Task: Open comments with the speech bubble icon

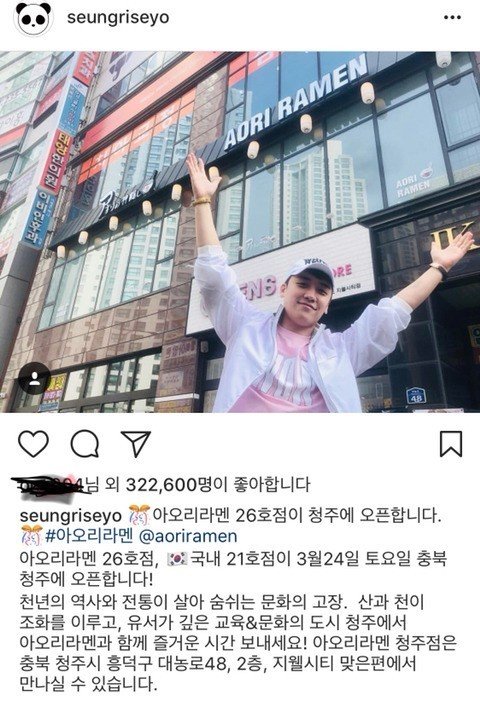Action: [x=85, y=444]
